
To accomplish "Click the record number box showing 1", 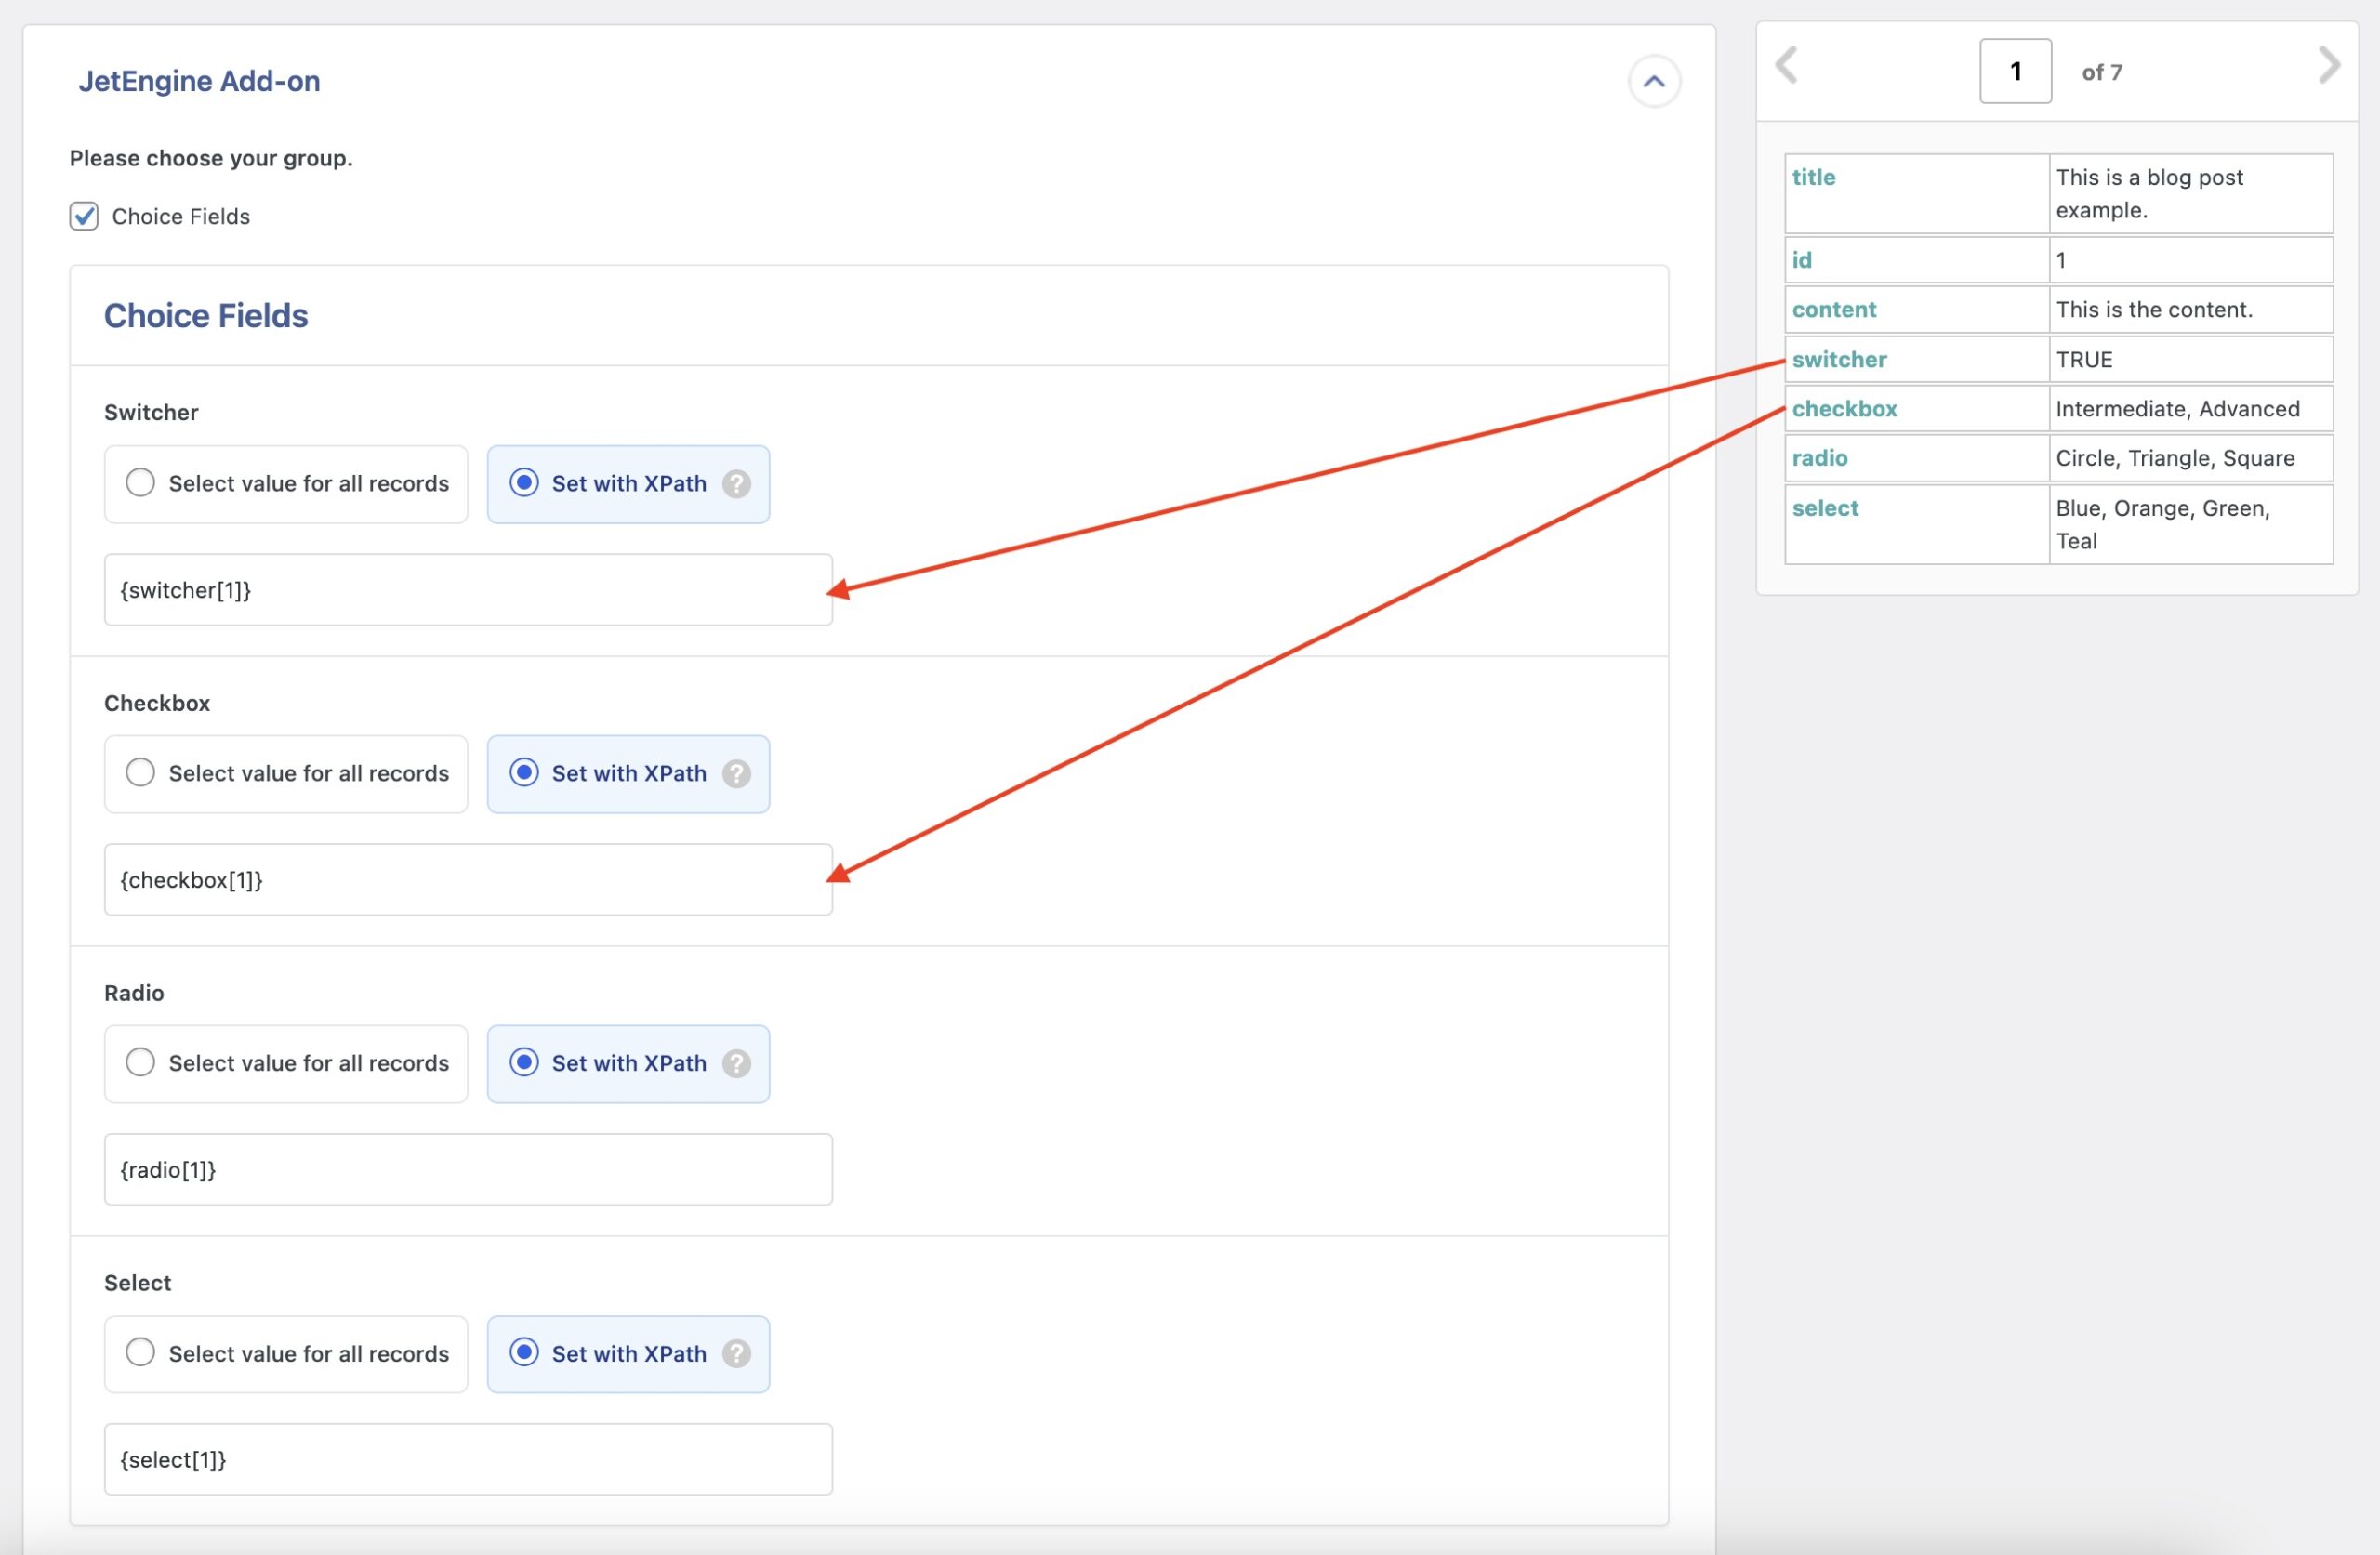I will pos(2015,70).
